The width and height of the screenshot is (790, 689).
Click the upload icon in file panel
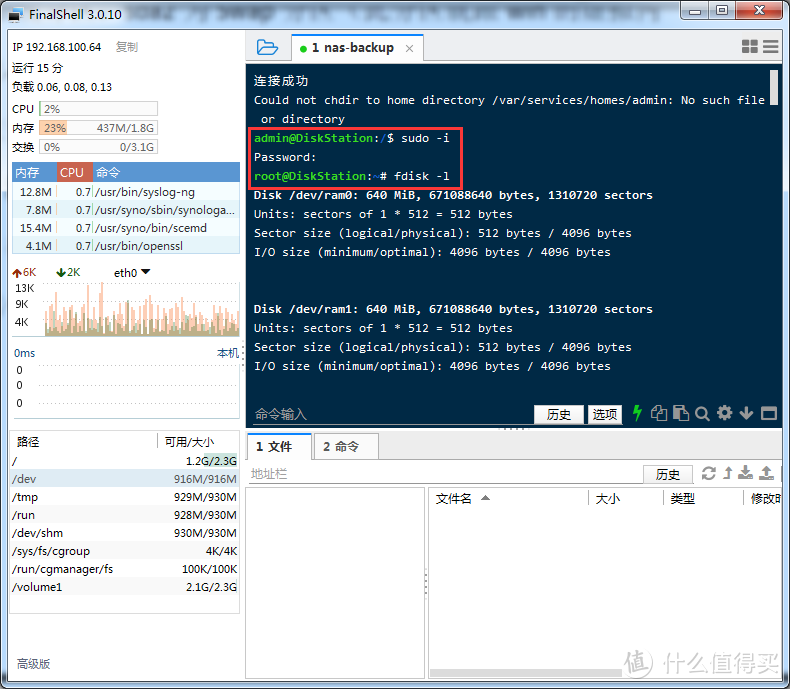766,473
